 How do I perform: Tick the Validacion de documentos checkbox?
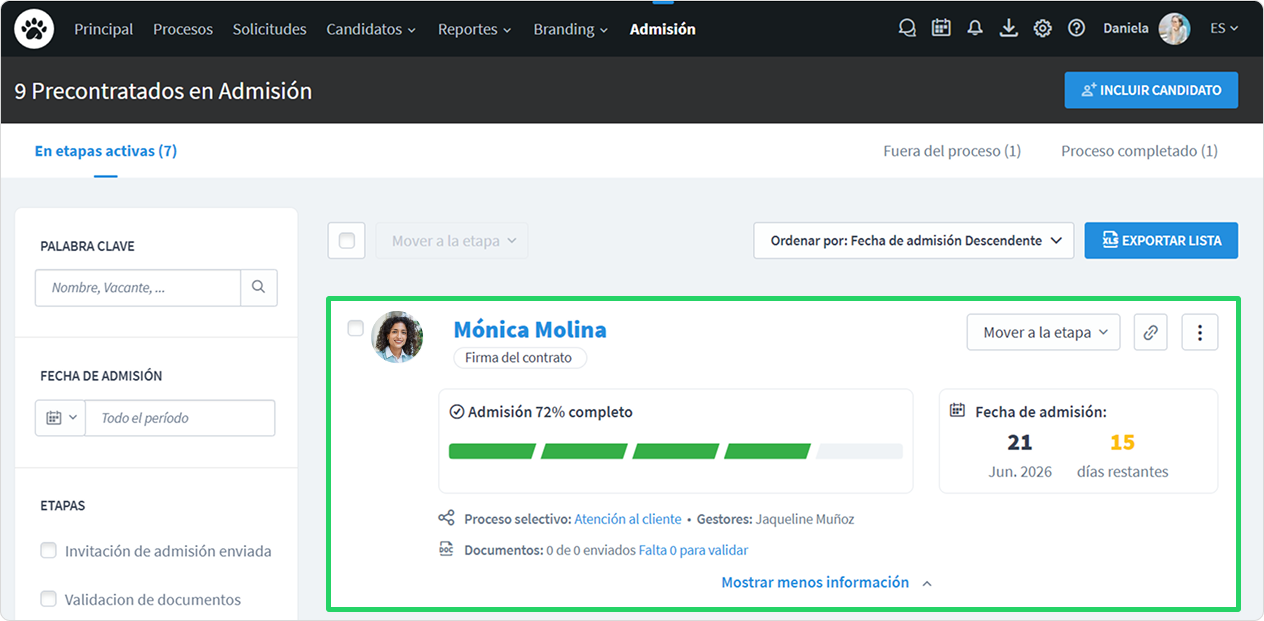tap(48, 599)
